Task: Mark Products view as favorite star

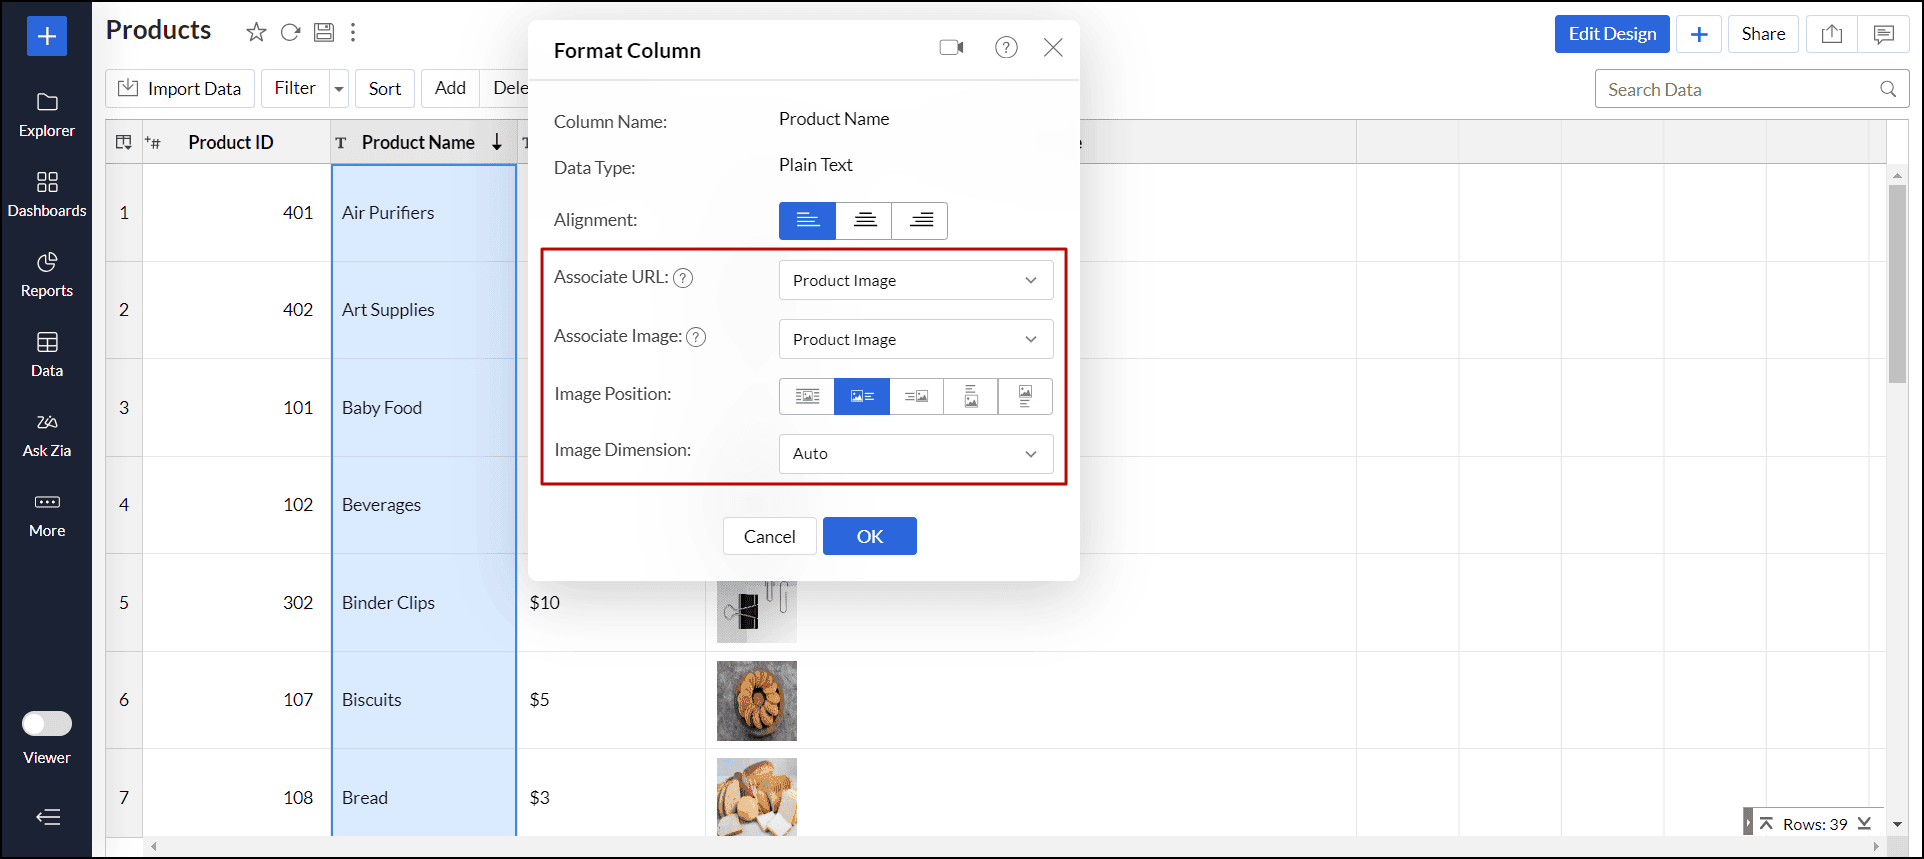Action: pos(256,33)
